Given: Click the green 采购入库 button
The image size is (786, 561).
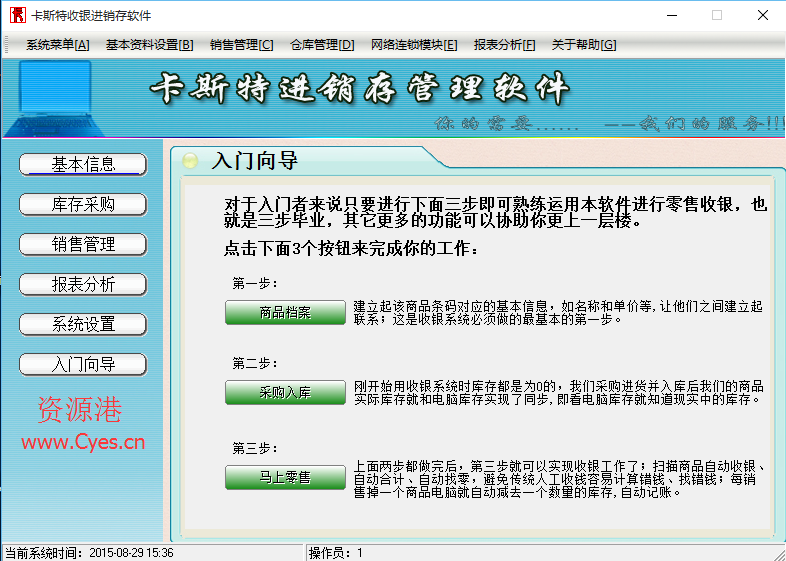Looking at the screenshot, I should 285,392.
